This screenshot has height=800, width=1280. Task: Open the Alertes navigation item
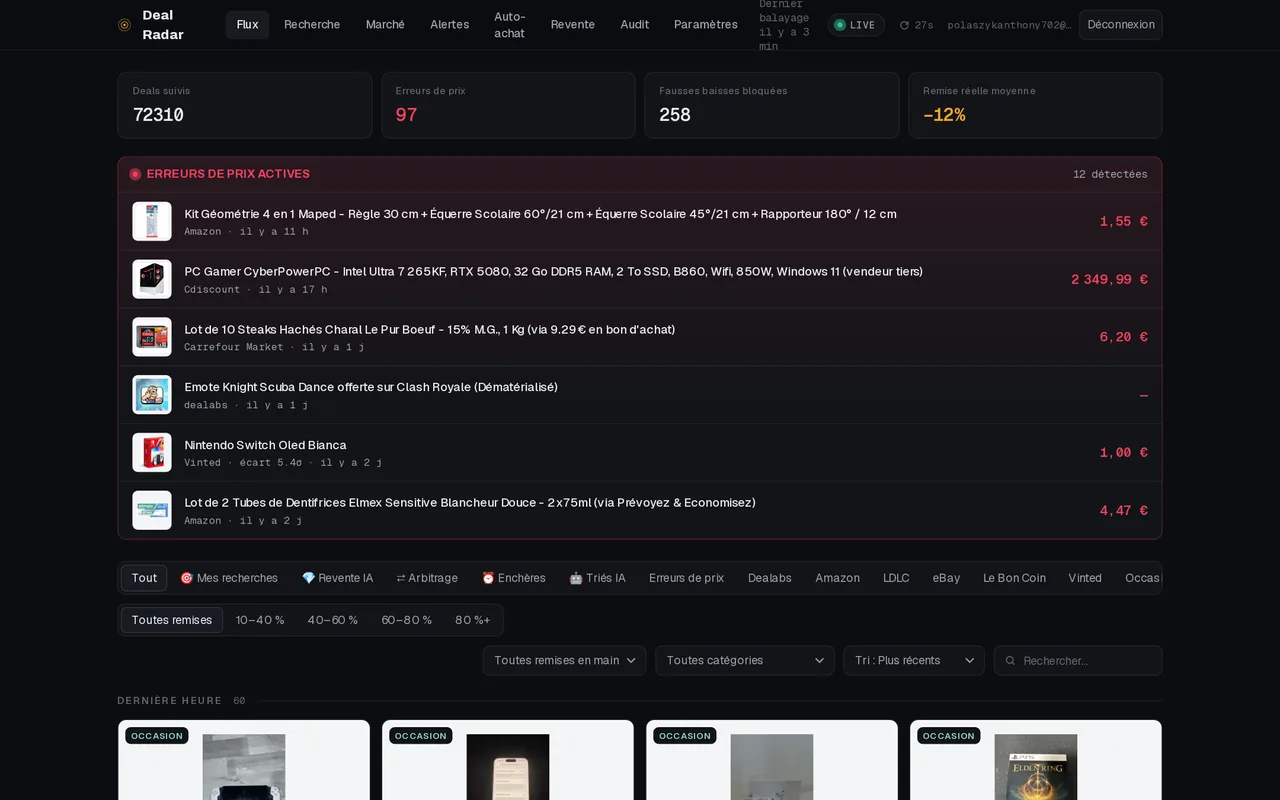449,25
